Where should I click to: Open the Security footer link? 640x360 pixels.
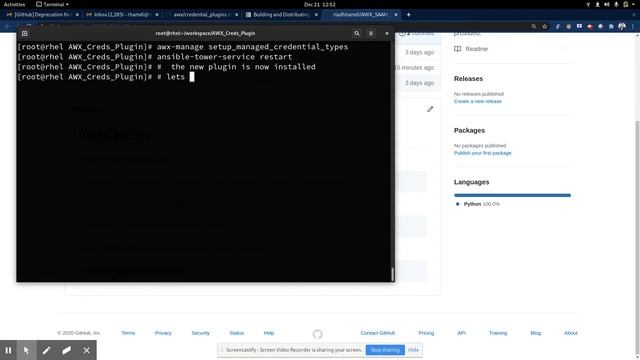pos(200,333)
